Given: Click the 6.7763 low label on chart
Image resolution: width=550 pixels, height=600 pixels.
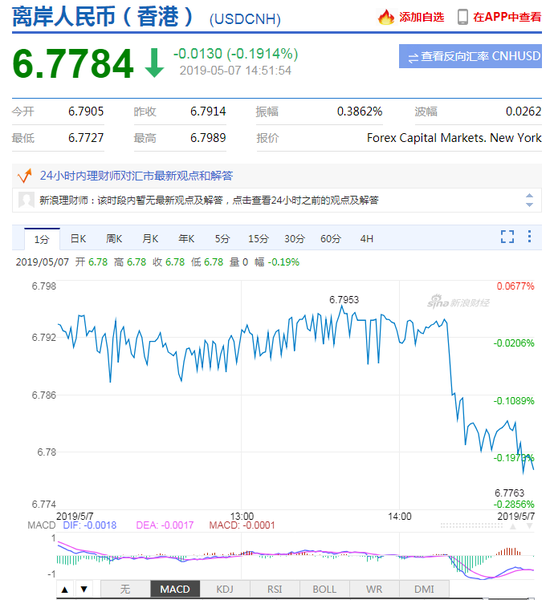Looking at the screenshot, I should point(509,493).
